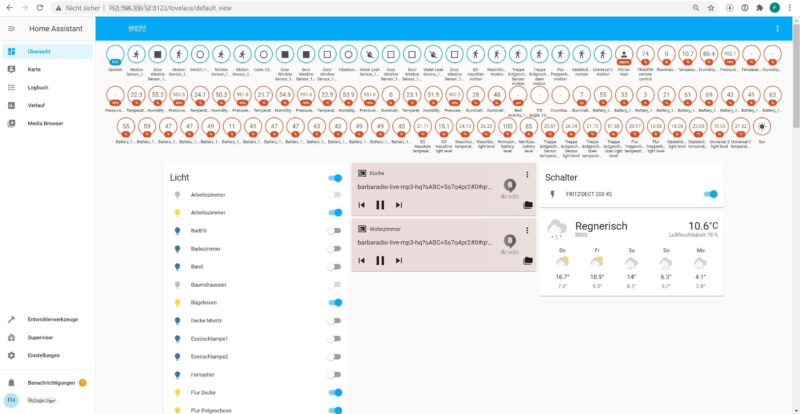
Task: Click the Fernseher light bulb icon
Action: pos(179,375)
